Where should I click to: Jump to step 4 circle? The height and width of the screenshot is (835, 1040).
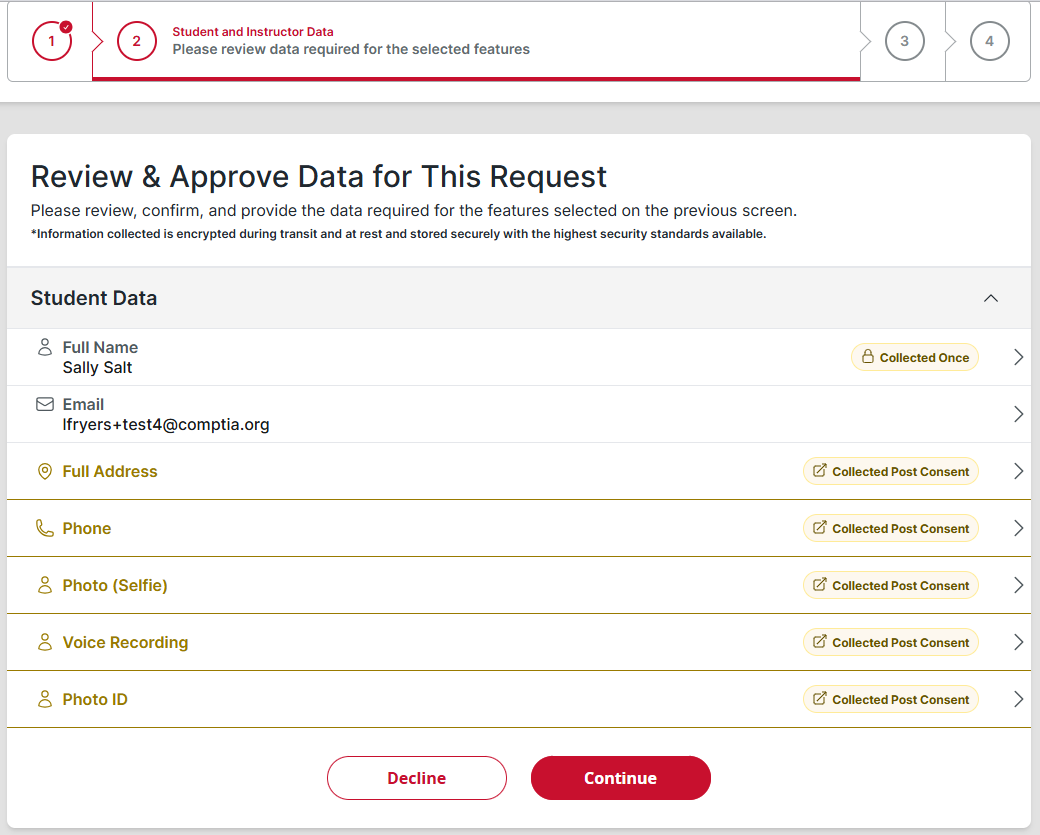[x=990, y=41]
